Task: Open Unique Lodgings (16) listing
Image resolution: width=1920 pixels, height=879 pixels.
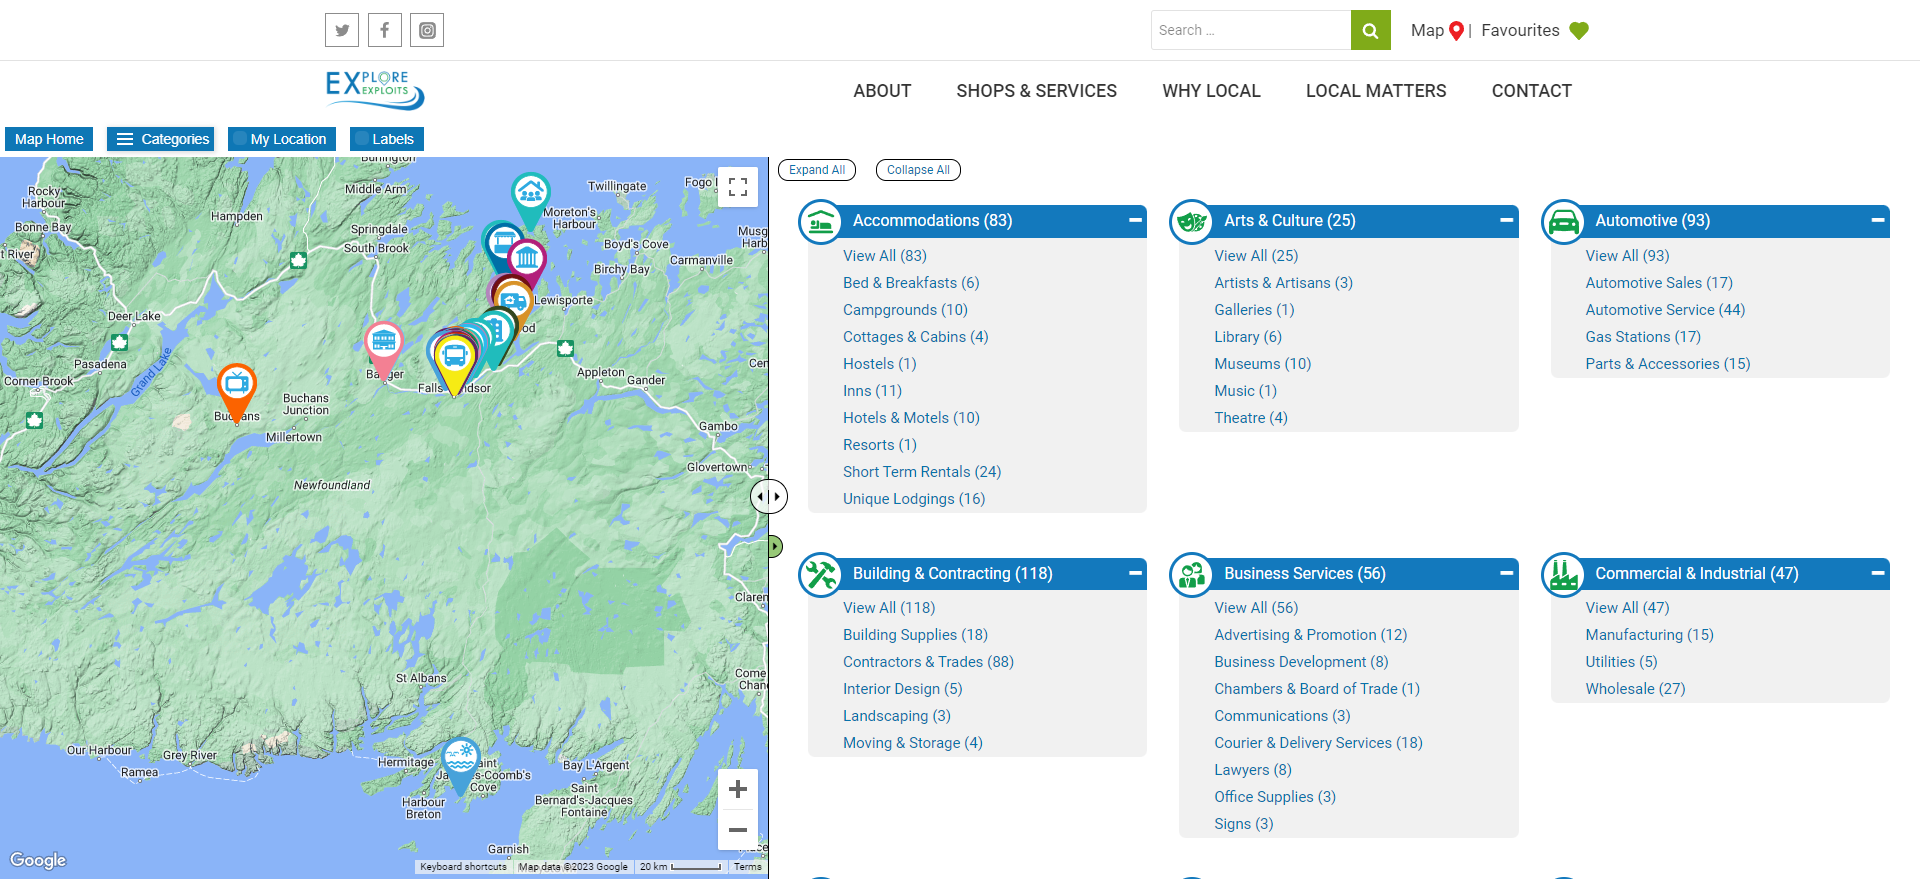Action: [914, 499]
